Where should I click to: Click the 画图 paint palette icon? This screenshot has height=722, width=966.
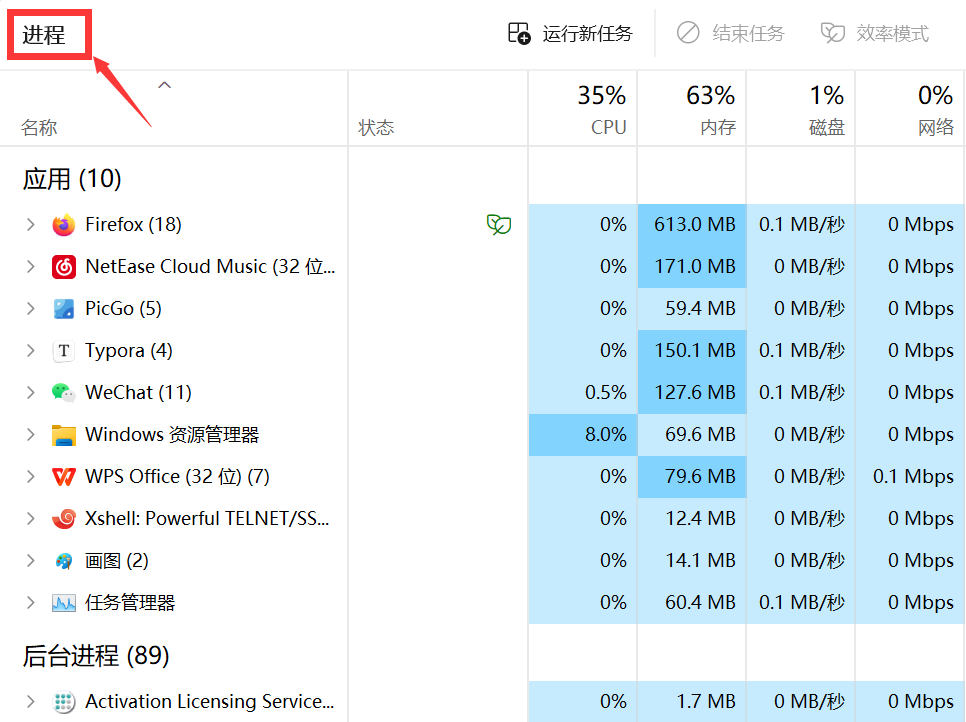63,561
